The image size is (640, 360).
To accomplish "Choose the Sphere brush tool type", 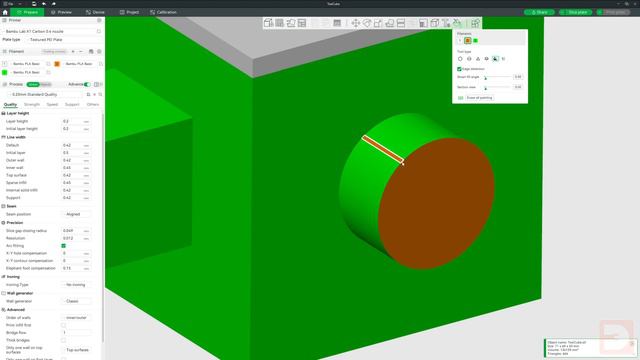I will pos(469,59).
